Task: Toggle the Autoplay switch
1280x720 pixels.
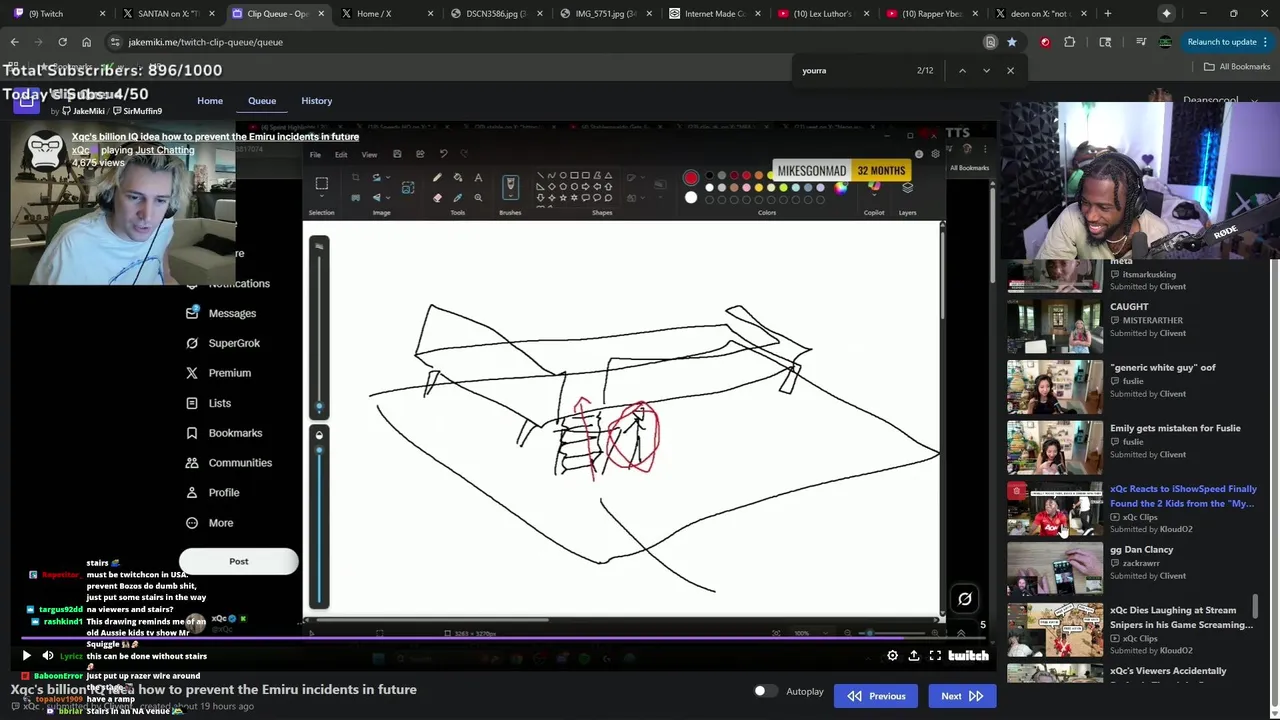Action: pyautogui.click(x=765, y=691)
